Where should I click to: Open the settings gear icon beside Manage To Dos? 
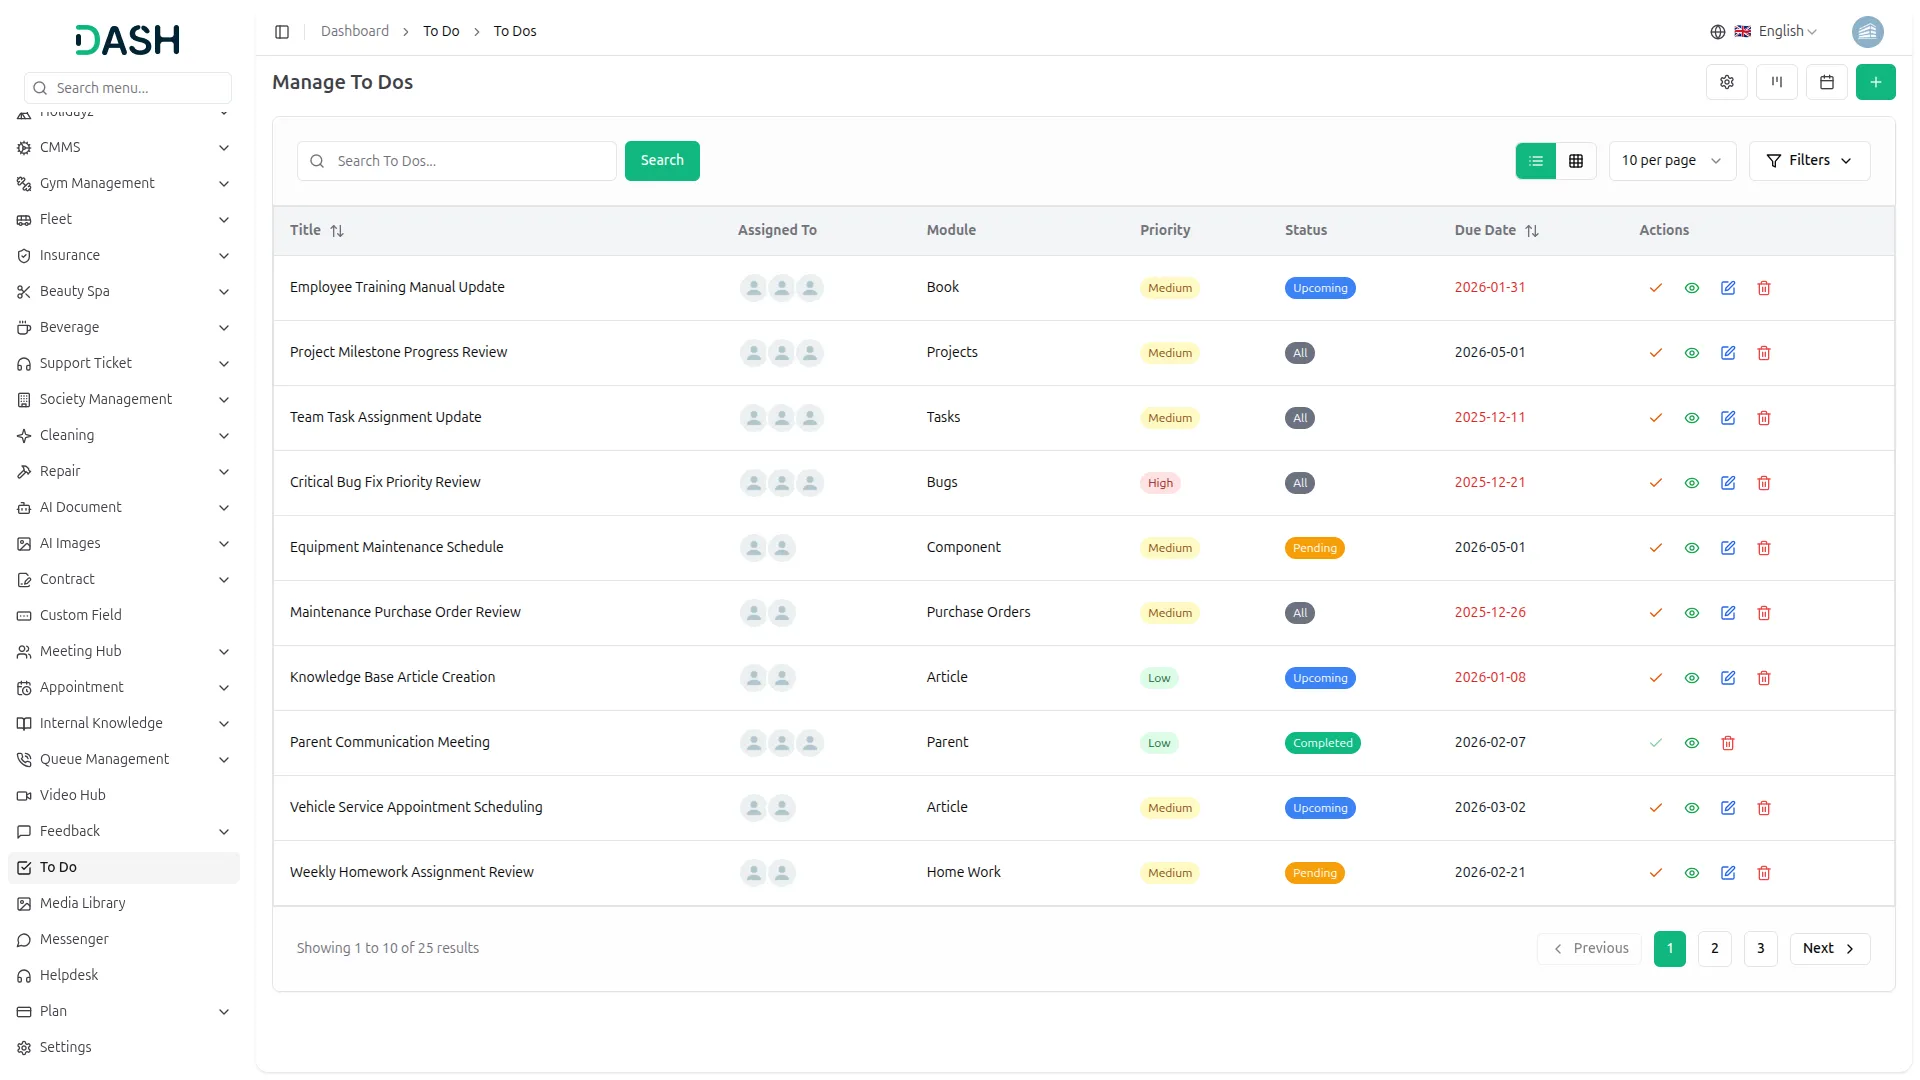click(1726, 82)
